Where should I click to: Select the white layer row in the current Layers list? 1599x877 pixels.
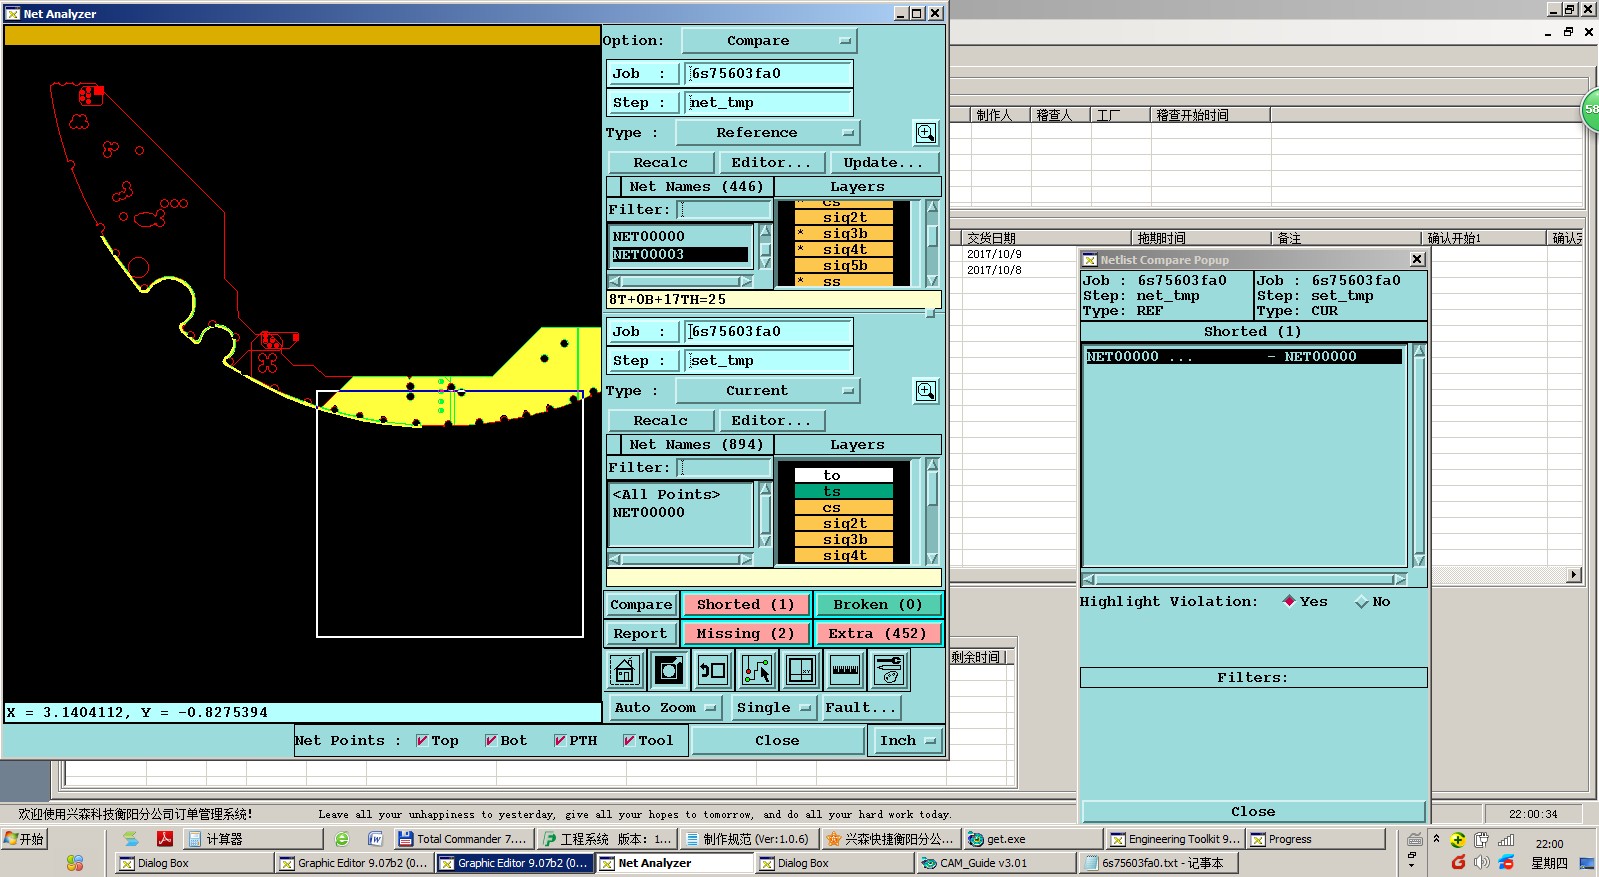click(844, 476)
